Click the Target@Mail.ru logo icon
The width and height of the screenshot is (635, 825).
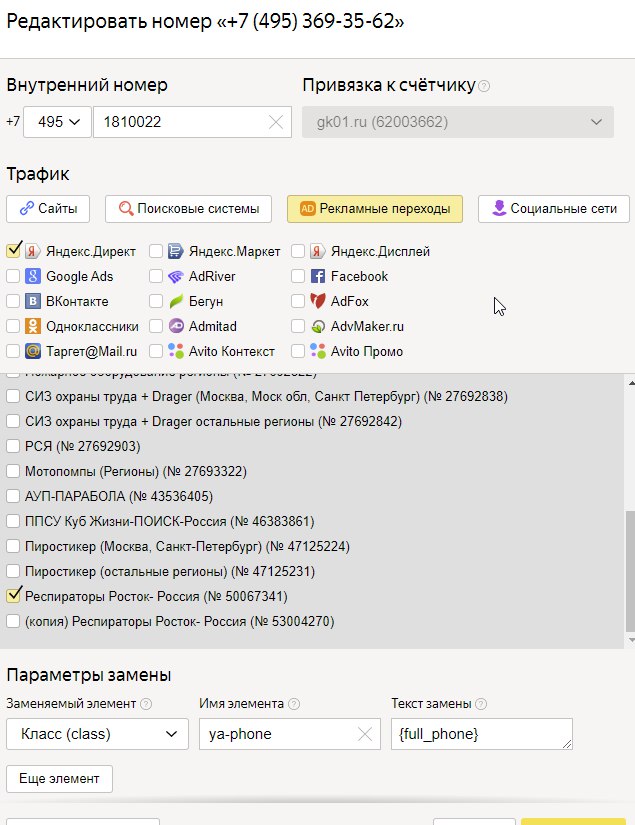pyautogui.click(x=33, y=351)
